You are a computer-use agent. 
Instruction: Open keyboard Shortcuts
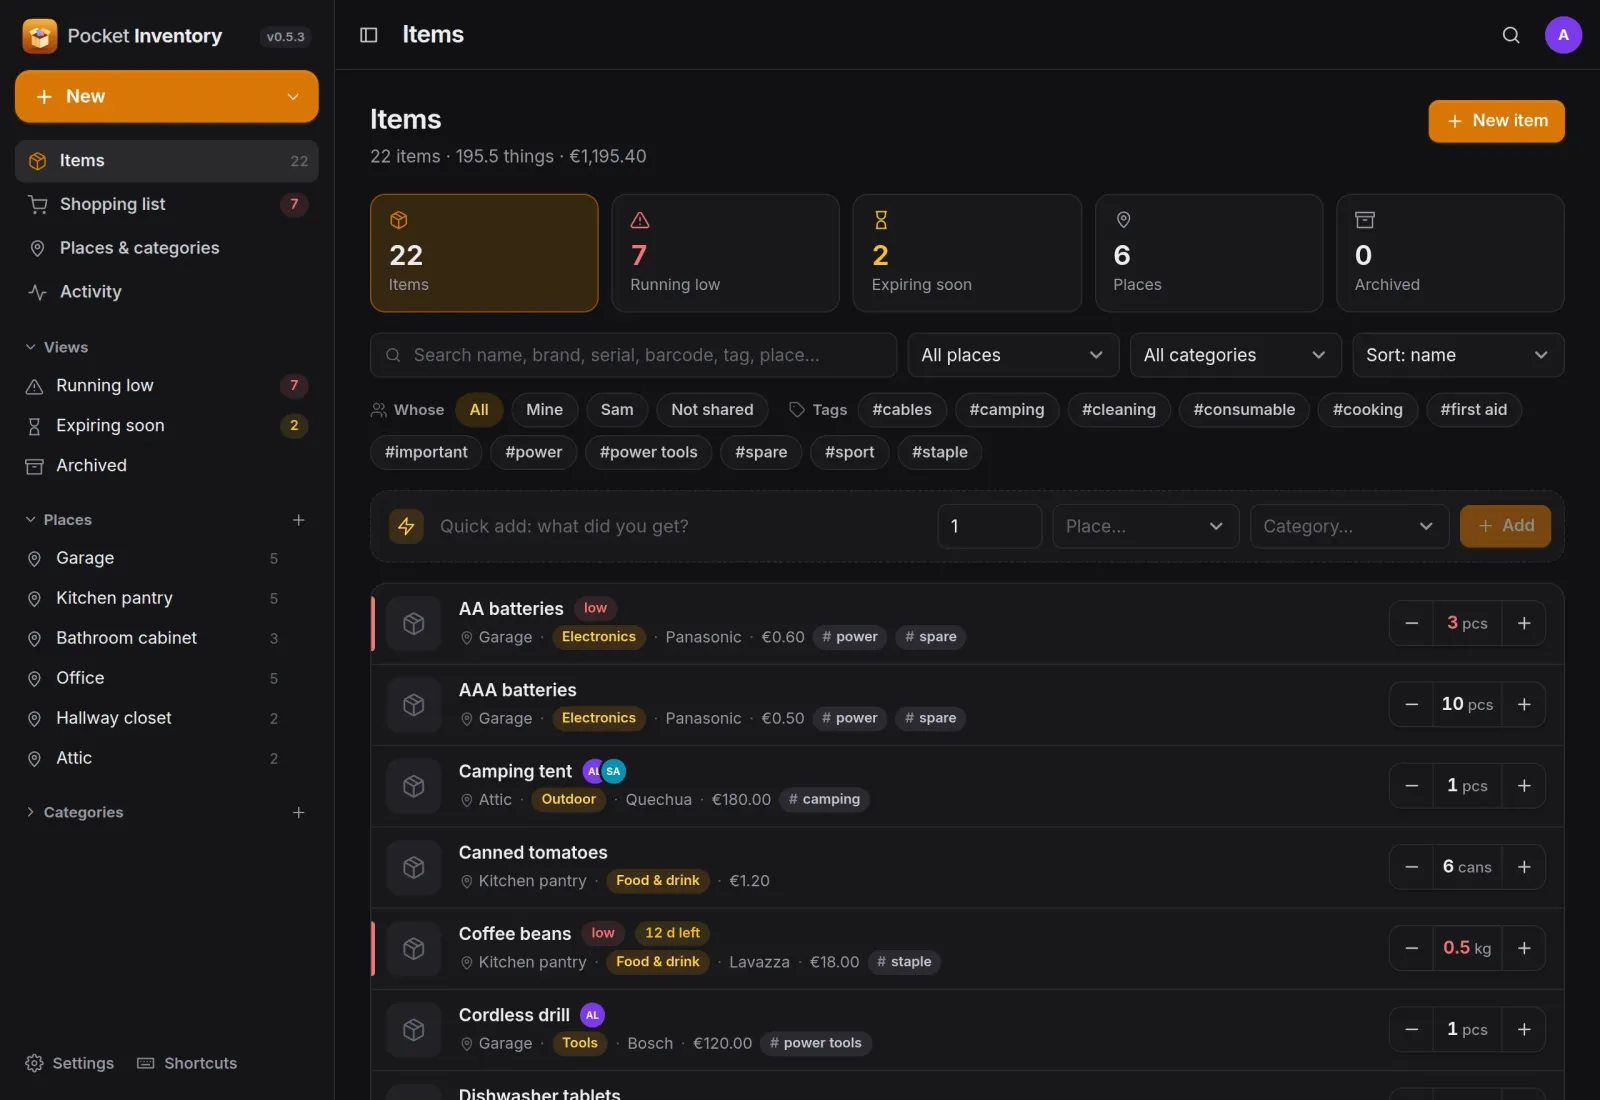point(187,1063)
